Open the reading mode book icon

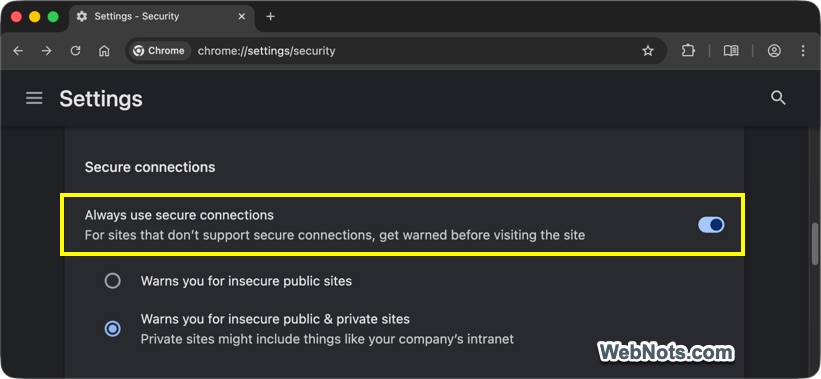coord(731,51)
